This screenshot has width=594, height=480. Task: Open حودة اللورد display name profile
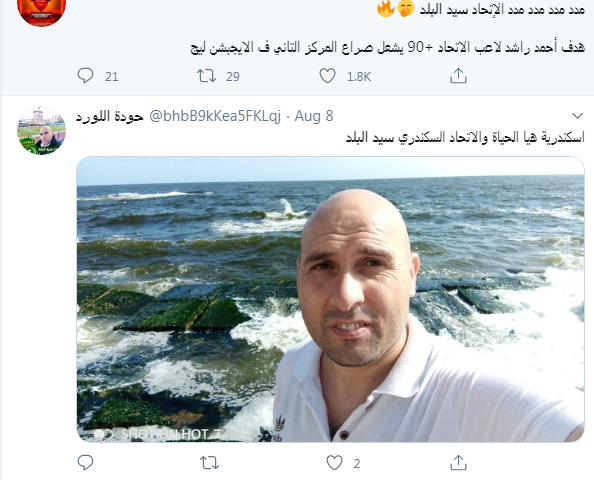coord(109,116)
